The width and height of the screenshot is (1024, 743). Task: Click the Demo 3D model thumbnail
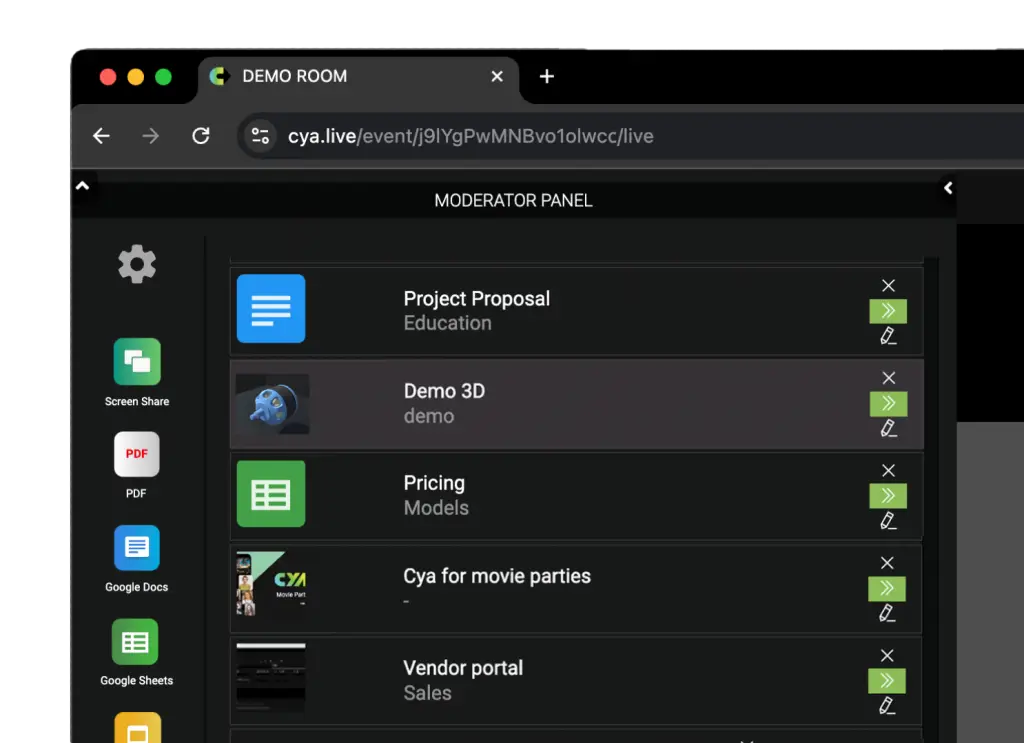272,404
